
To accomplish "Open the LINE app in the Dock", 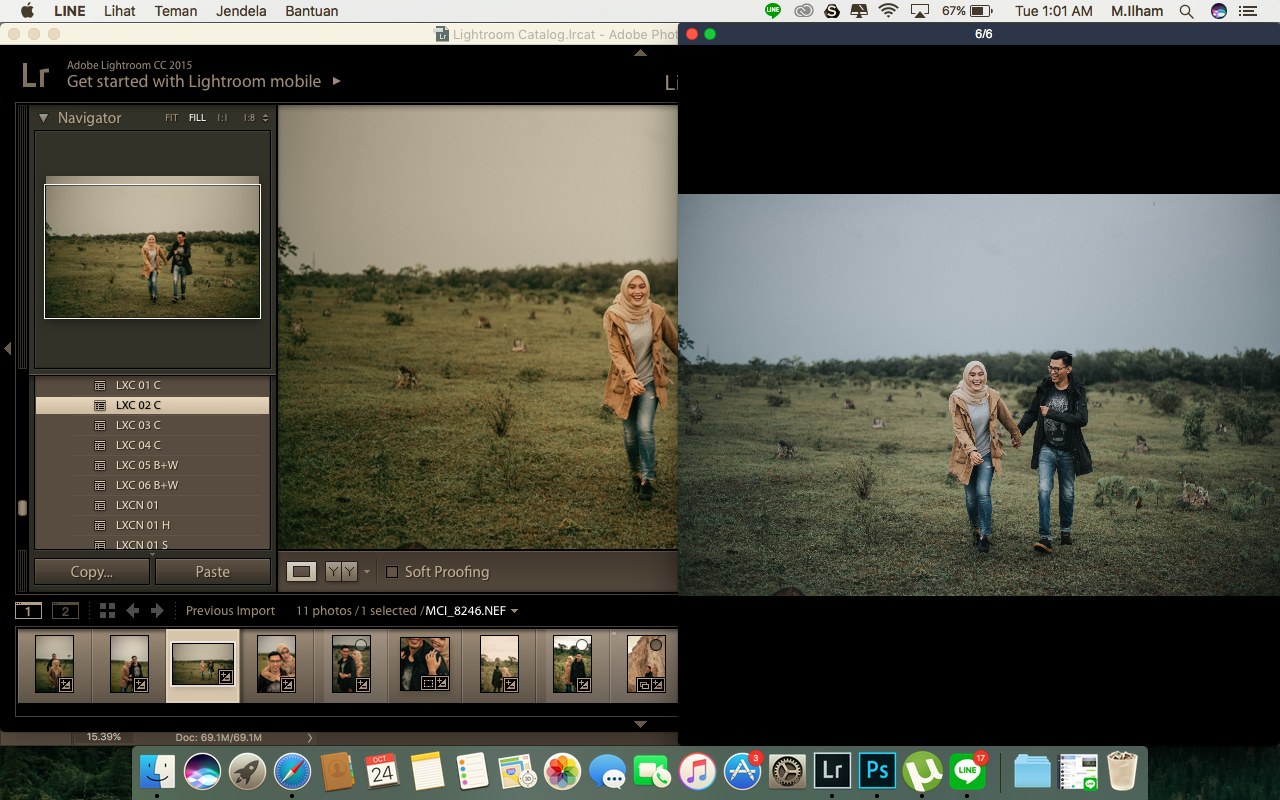I will (x=968, y=771).
